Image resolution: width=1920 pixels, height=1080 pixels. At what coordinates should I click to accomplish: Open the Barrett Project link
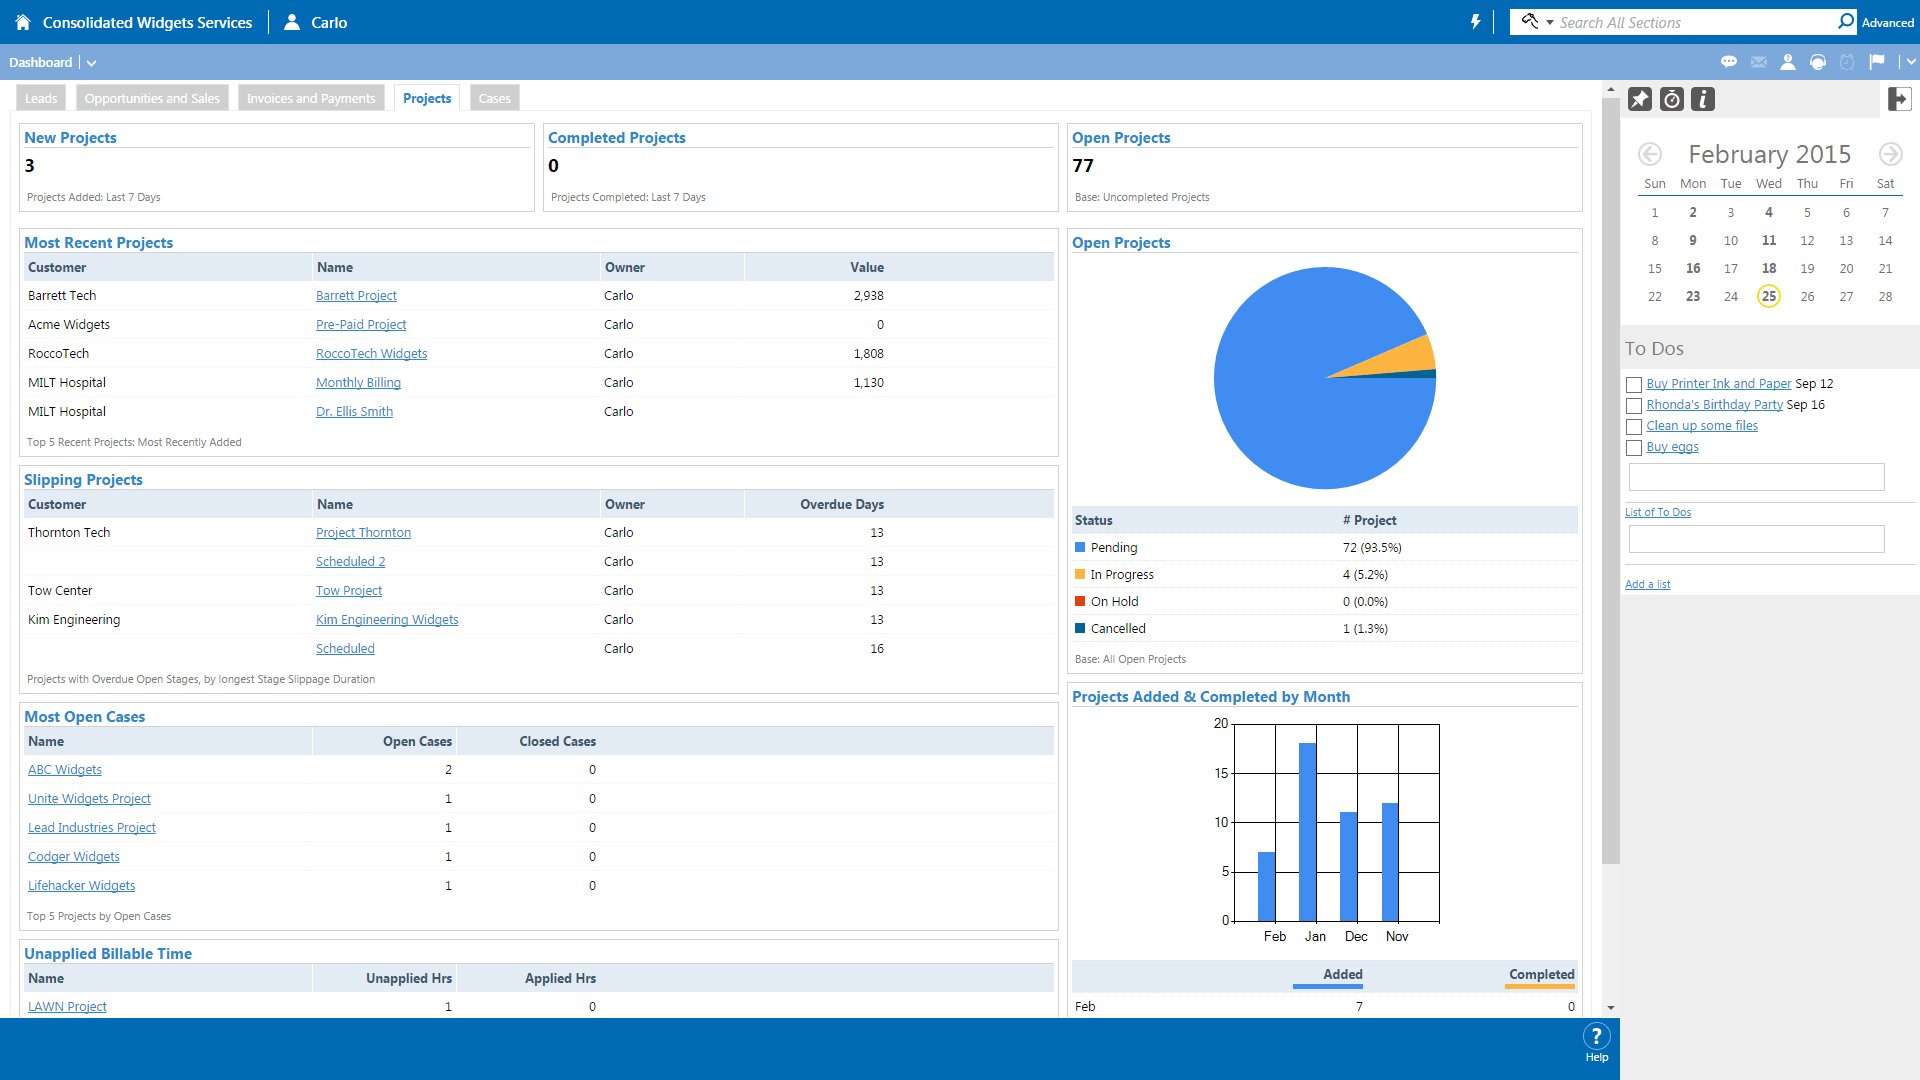[356, 296]
